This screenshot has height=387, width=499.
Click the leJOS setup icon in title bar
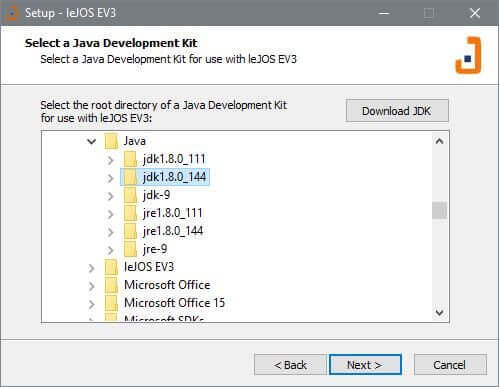click(11, 13)
